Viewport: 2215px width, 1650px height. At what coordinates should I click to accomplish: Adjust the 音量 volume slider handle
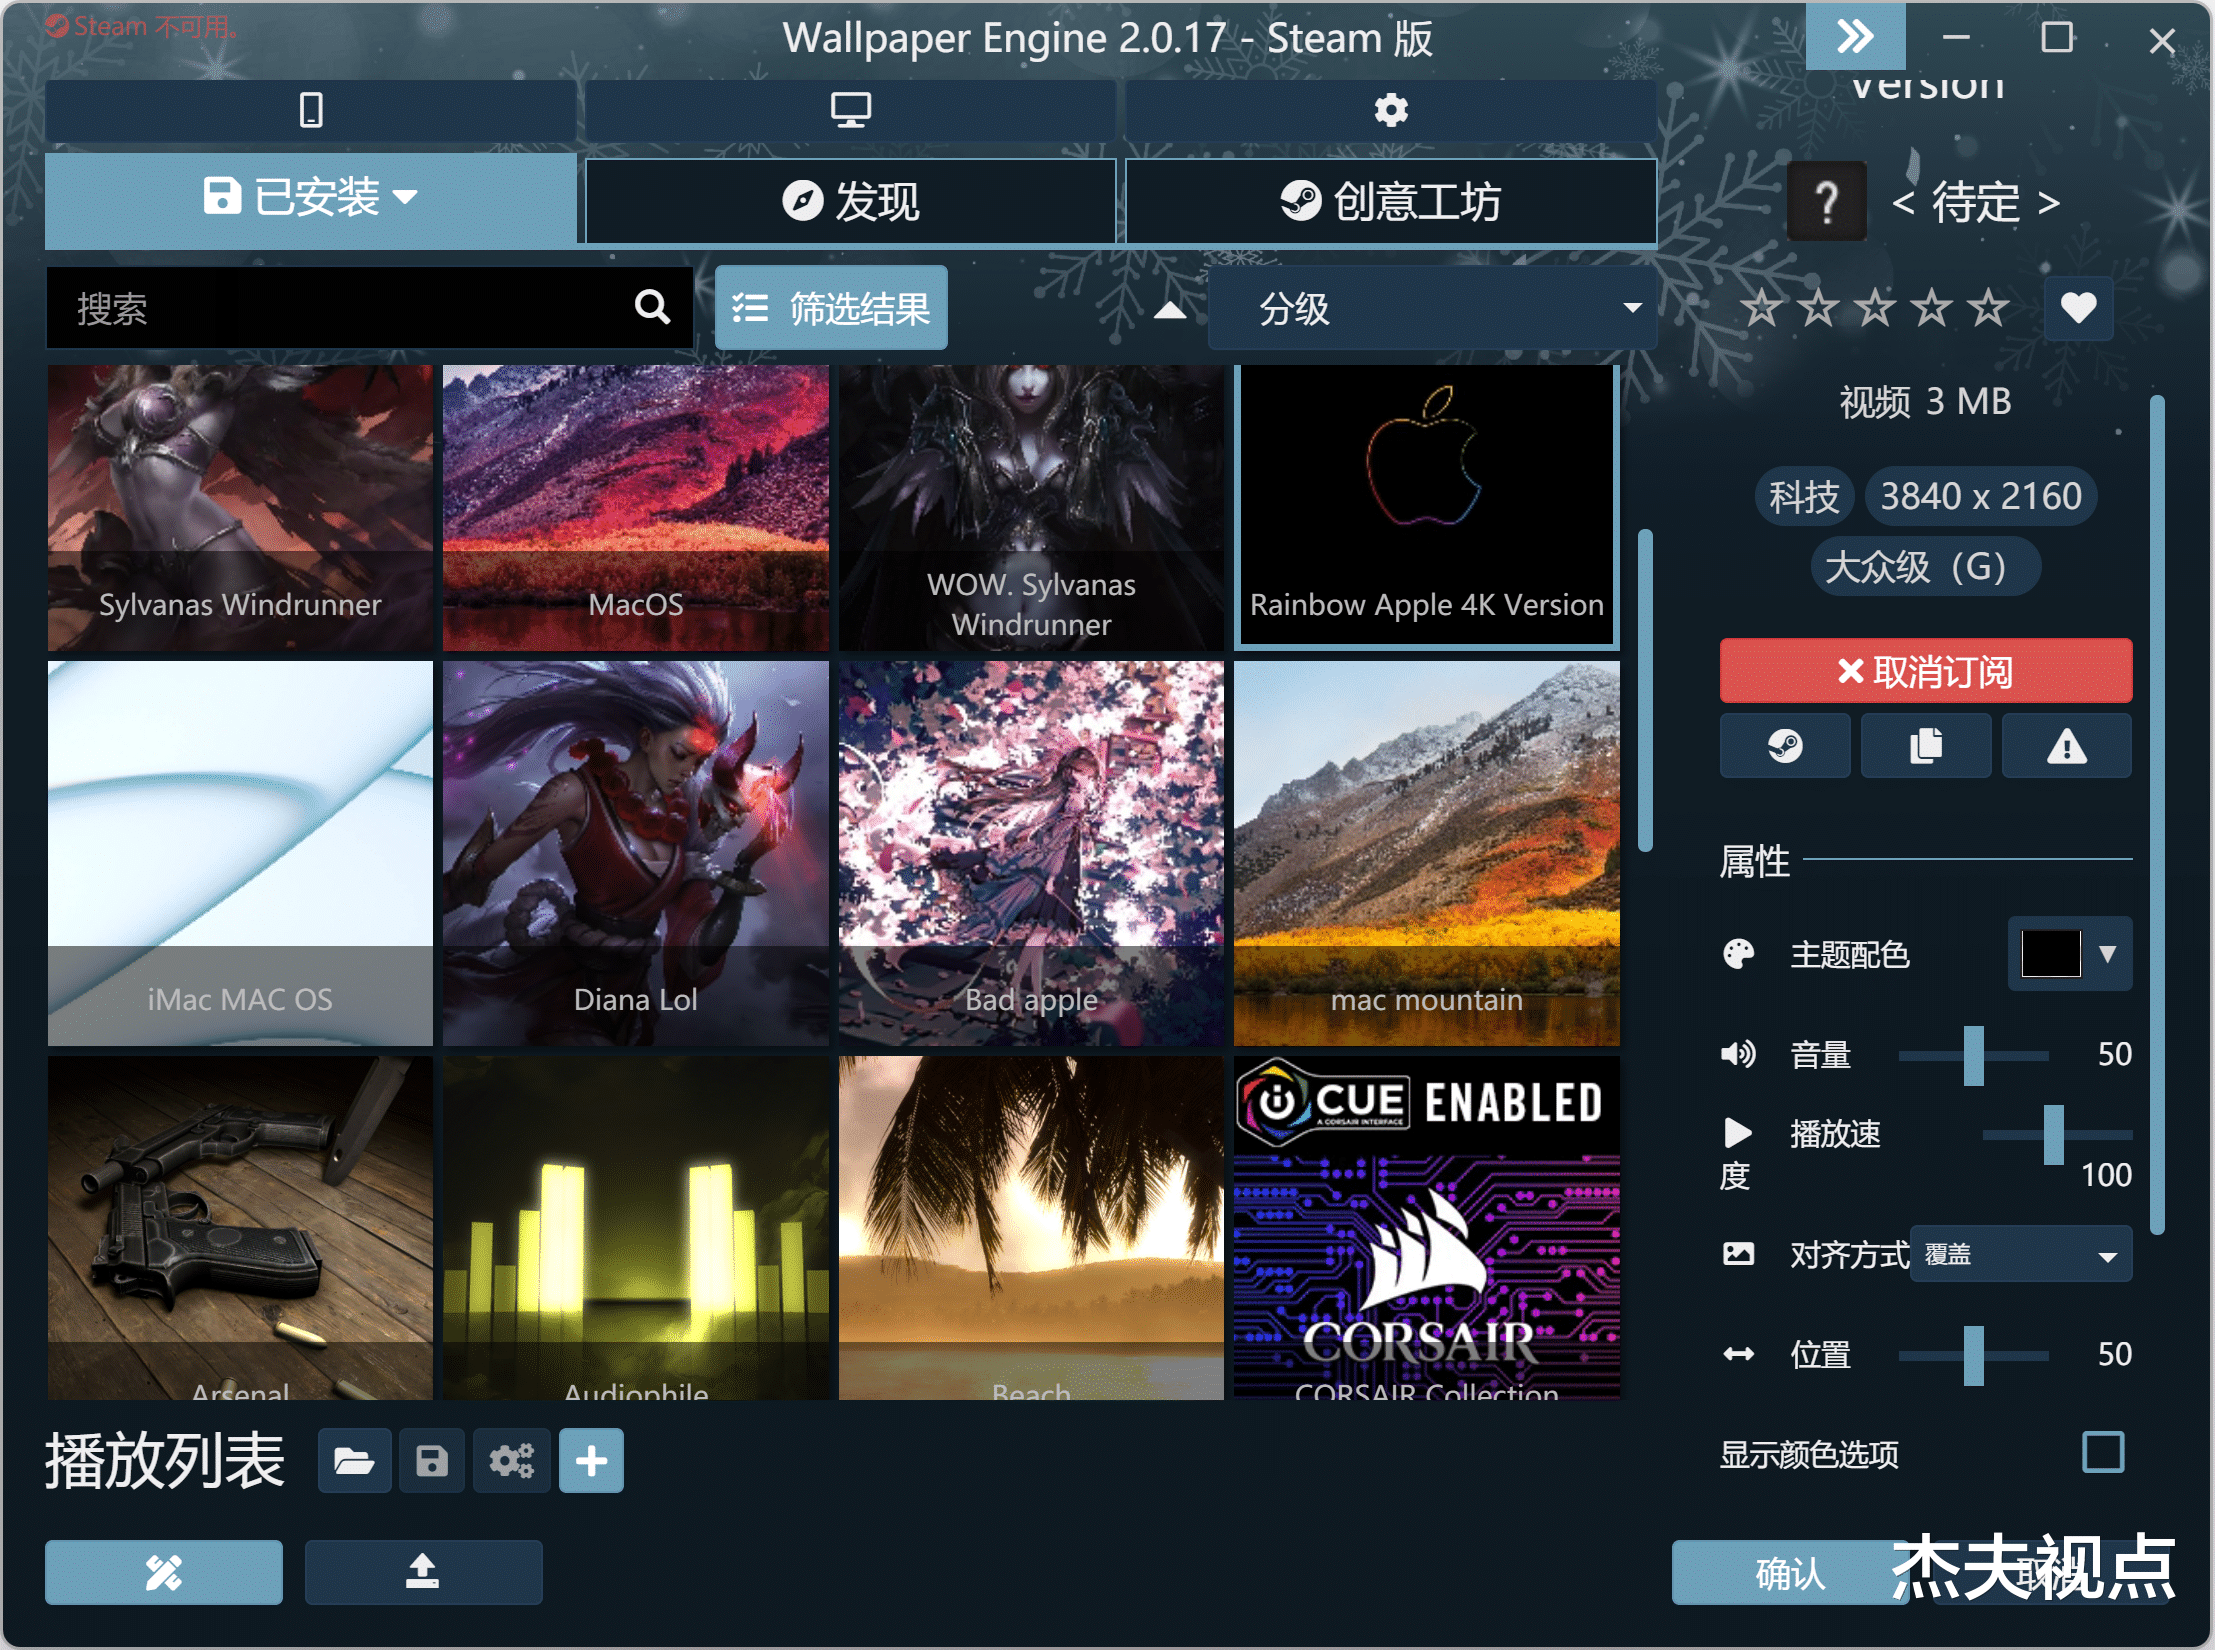[x=1973, y=1055]
